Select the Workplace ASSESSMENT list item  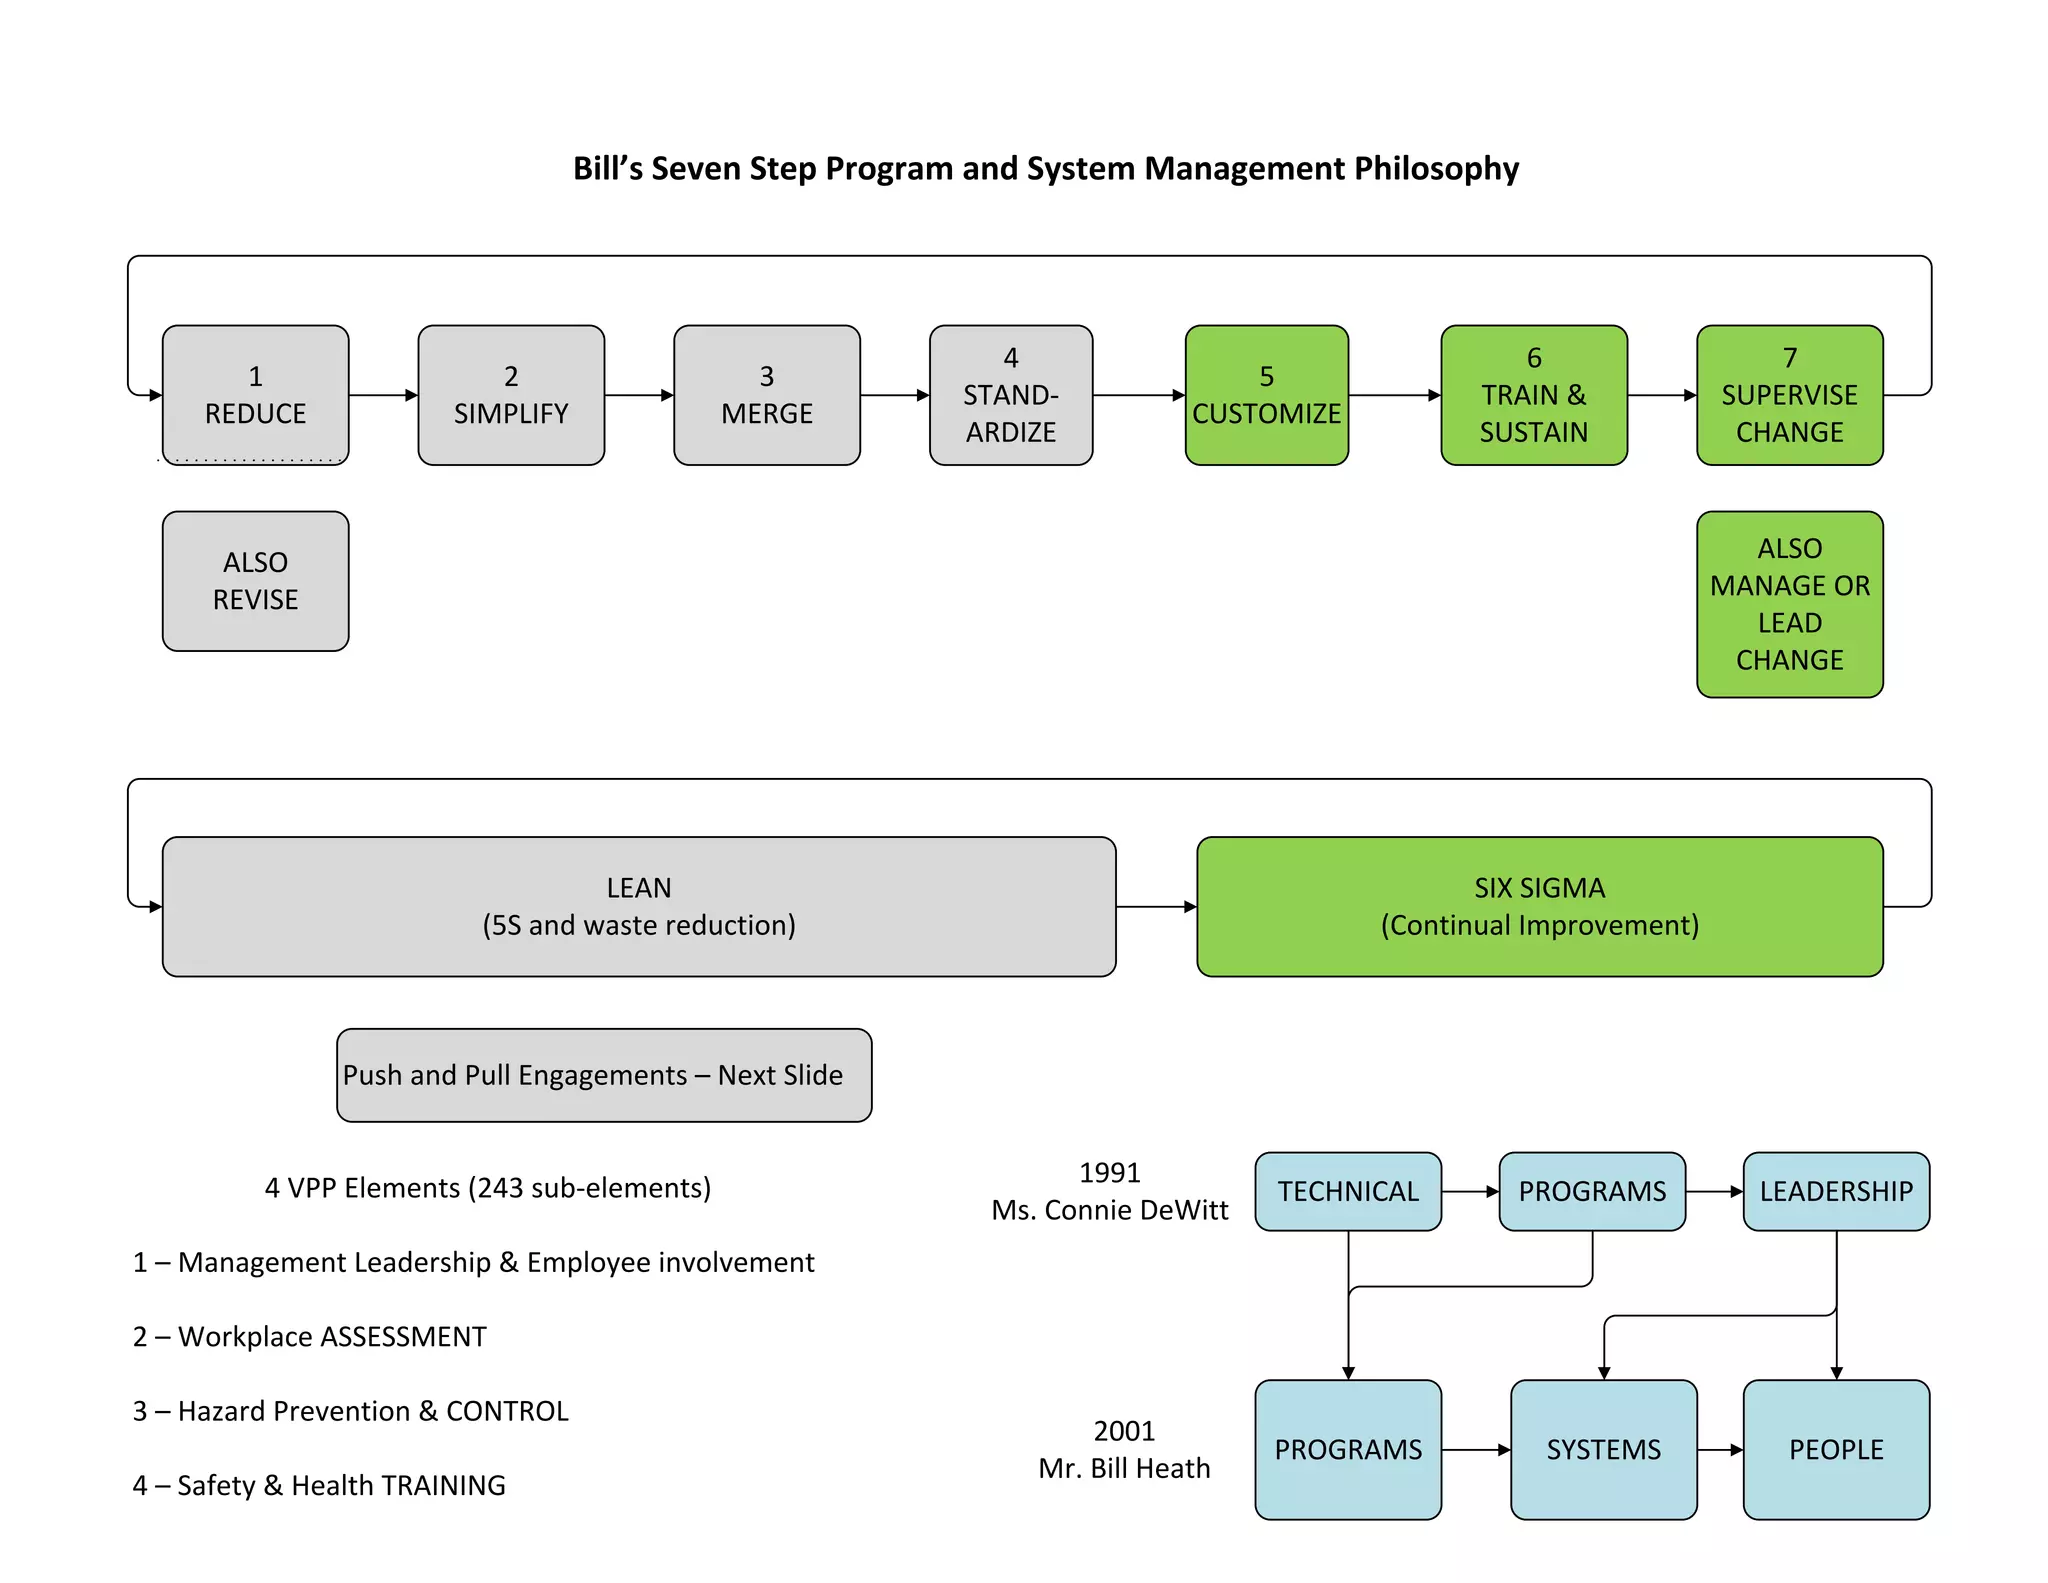click(310, 1337)
